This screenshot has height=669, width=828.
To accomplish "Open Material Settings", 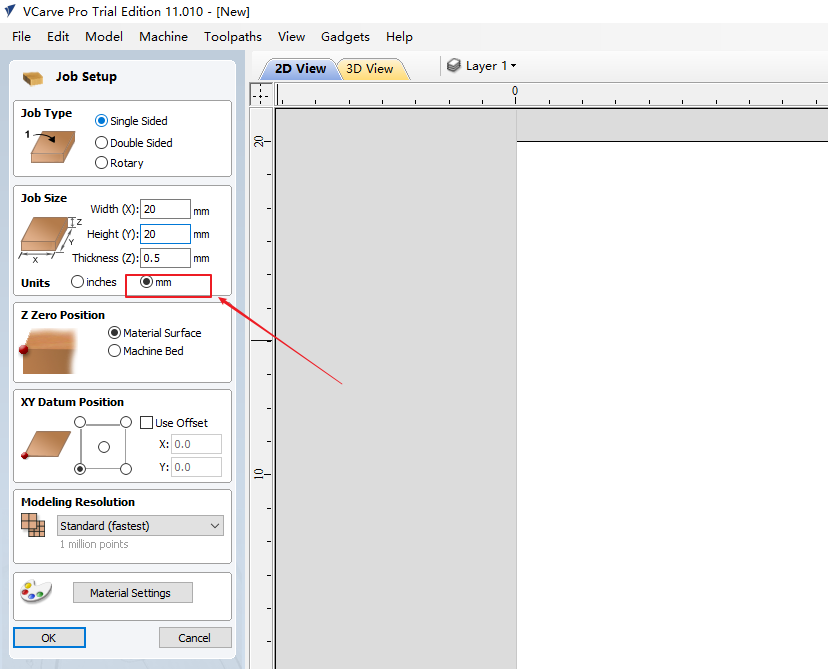I will coord(133,592).
